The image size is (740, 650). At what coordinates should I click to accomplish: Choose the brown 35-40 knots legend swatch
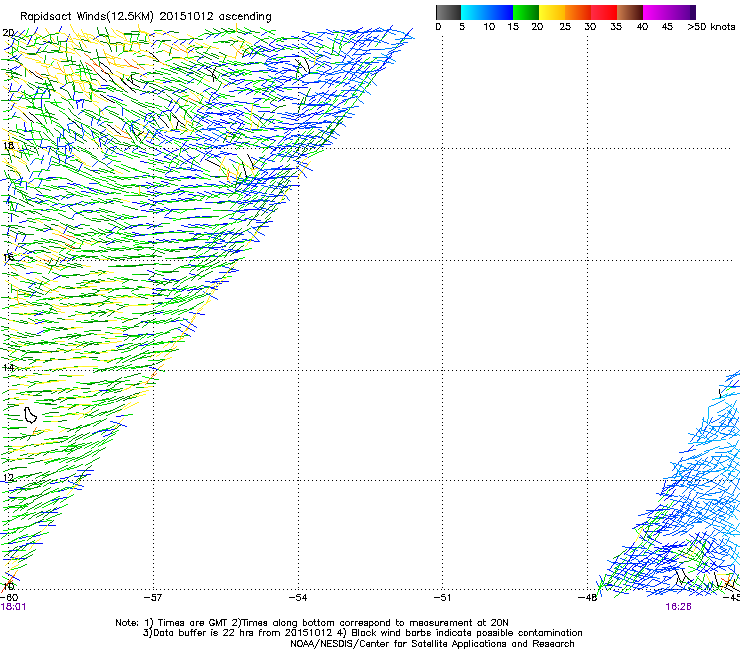[630, 12]
